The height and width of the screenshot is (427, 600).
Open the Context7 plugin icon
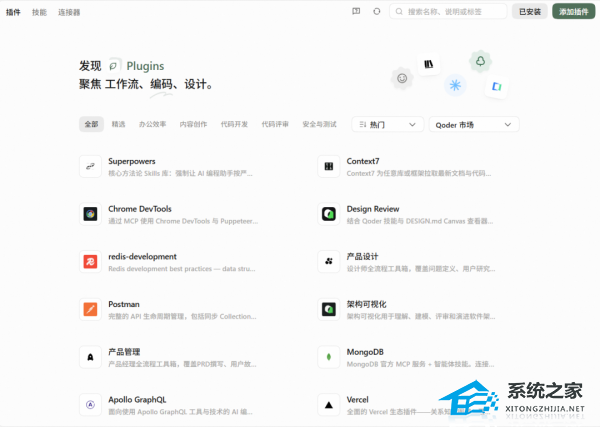[x=329, y=166]
